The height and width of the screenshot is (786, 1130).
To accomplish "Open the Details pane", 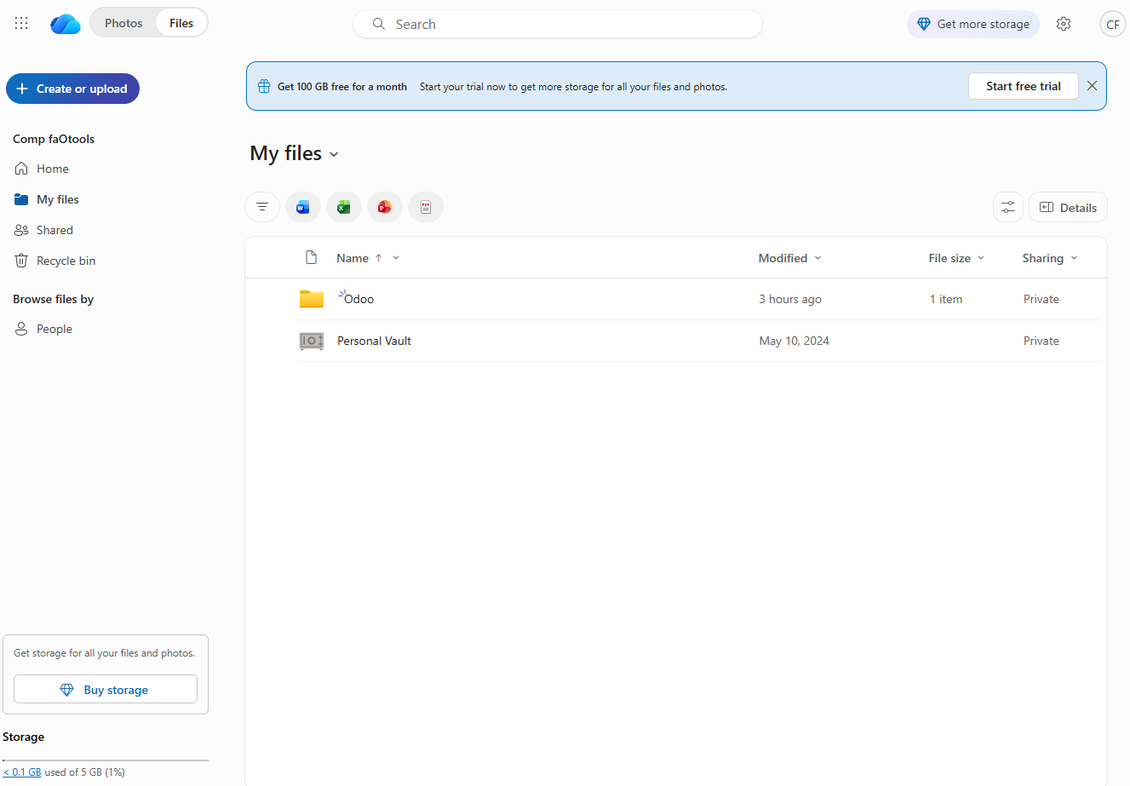I will (1068, 207).
